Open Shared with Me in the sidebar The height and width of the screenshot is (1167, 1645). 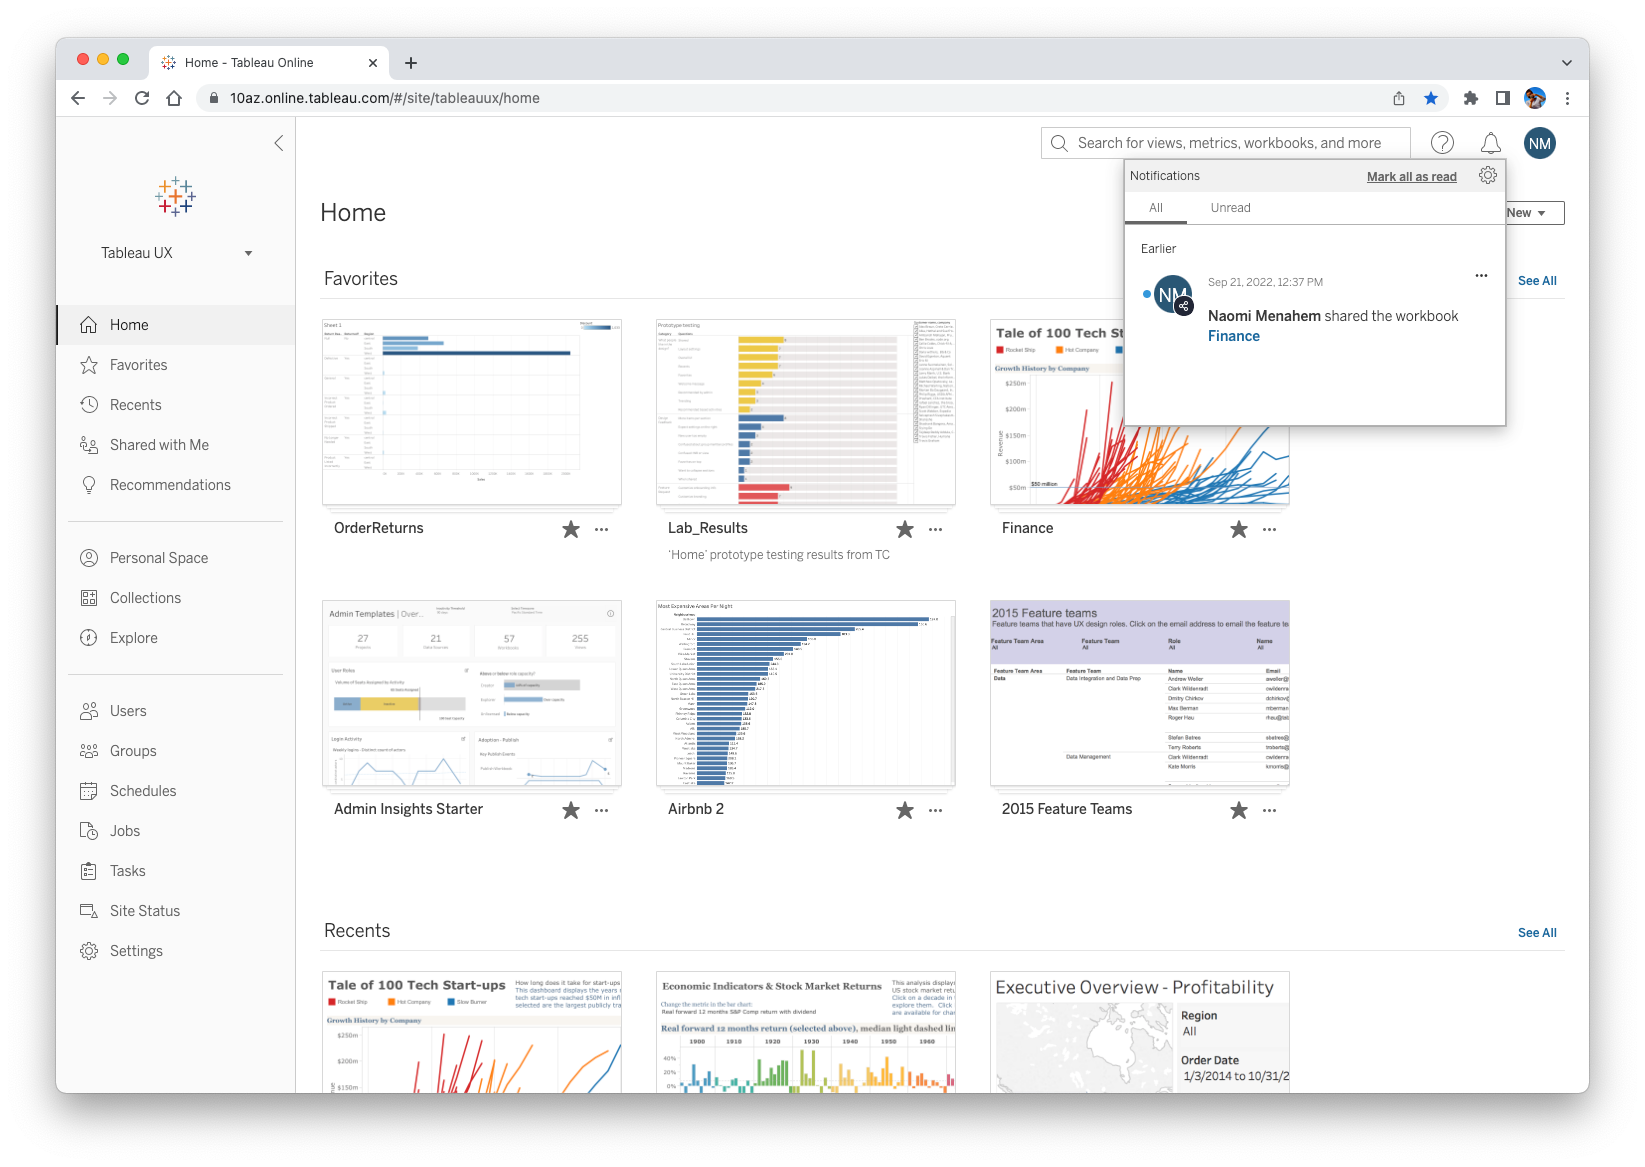[x=176, y=445]
